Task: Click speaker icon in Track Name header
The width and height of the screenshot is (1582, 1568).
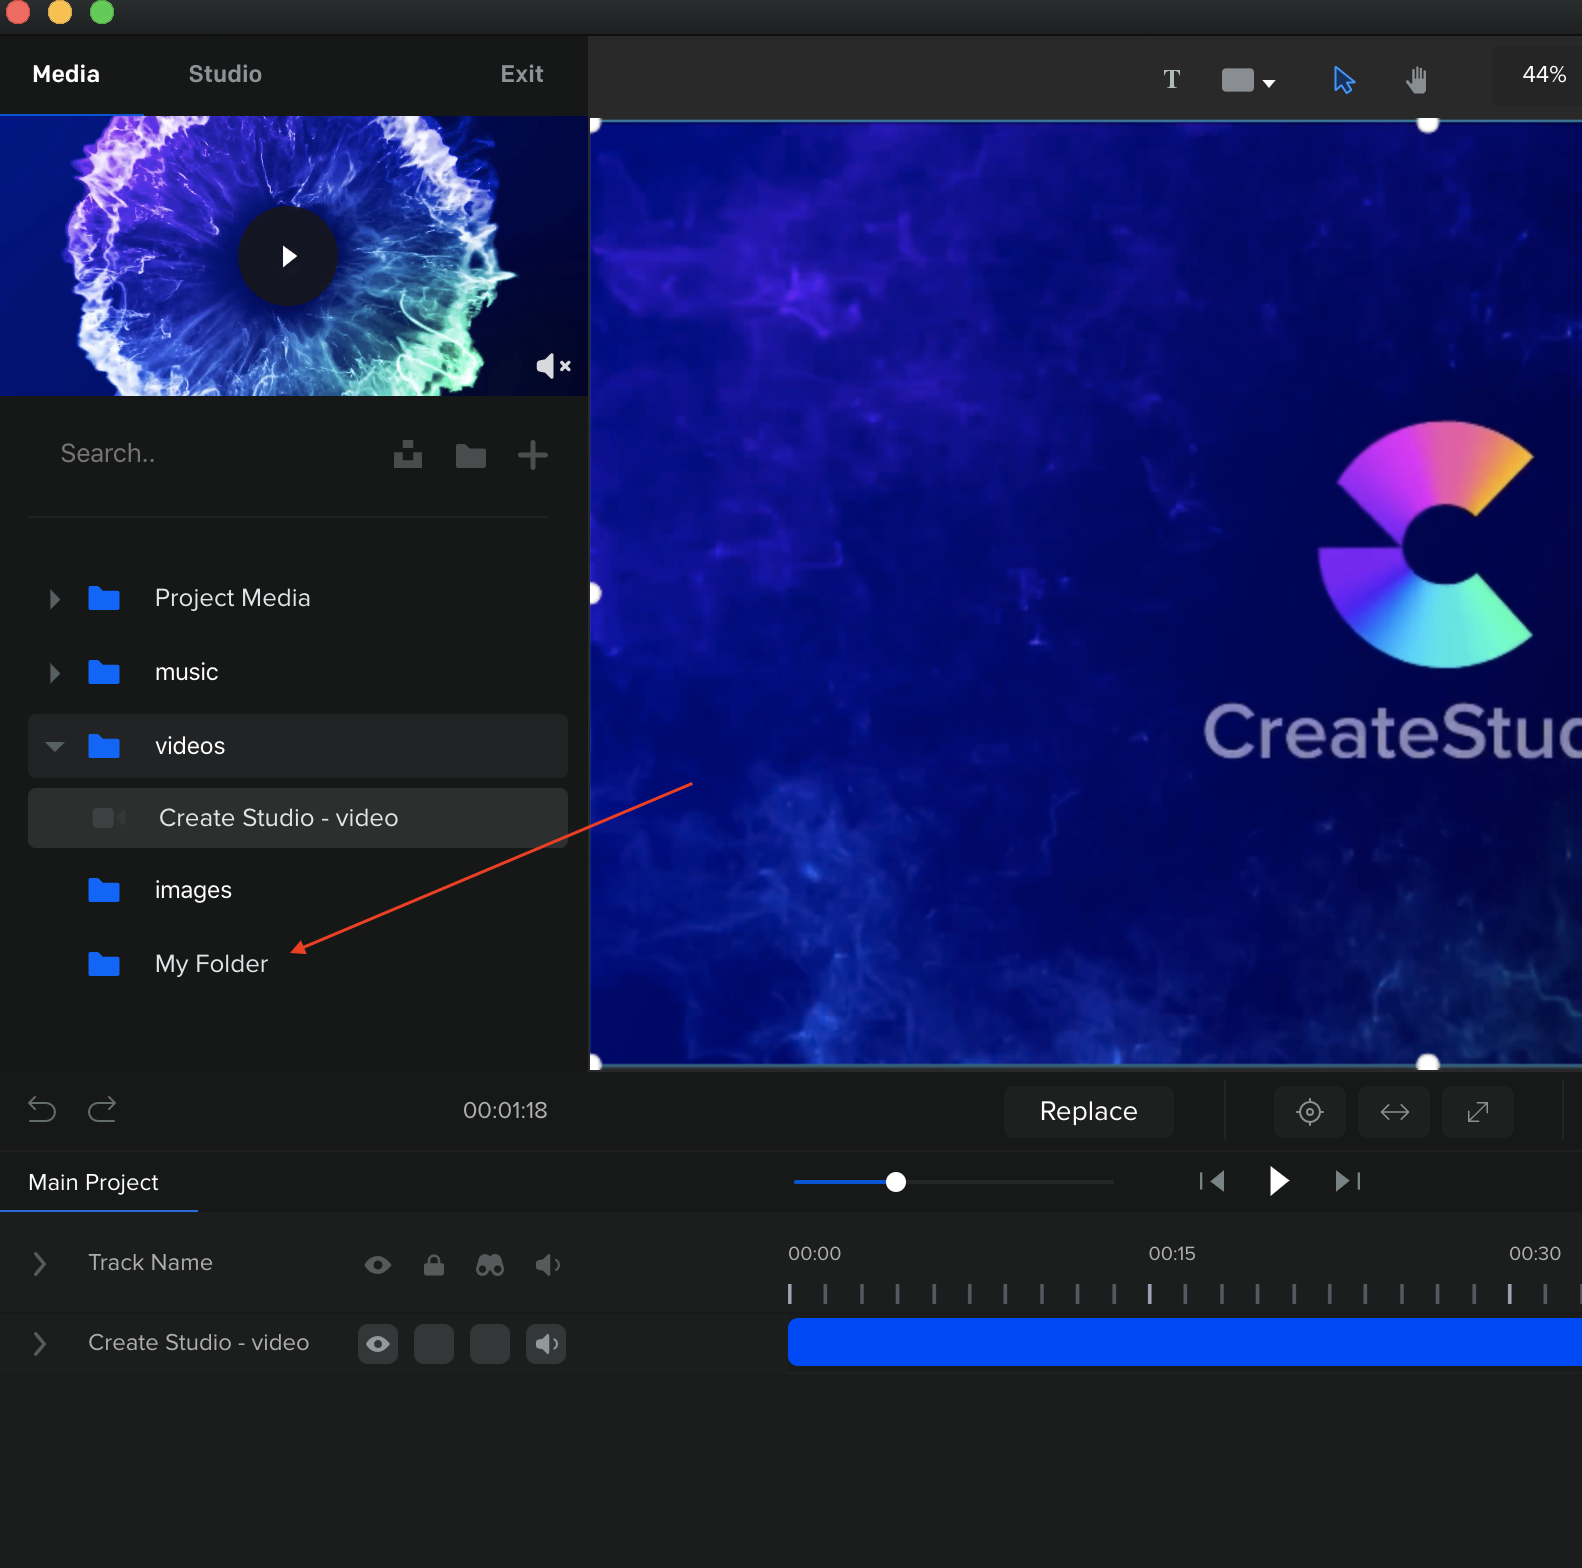Action: (x=547, y=1265)
